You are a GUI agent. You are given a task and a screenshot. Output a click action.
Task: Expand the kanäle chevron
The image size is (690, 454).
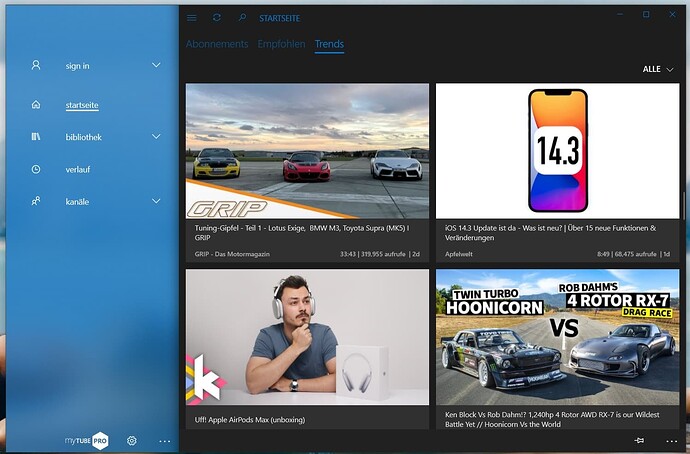[156, 201]
